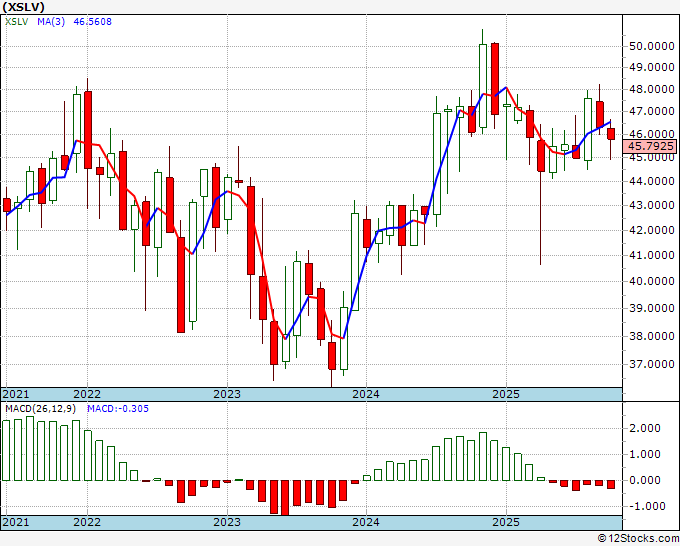Select 2022 on the MACD panel time axis
This screenshot has height=546, width=680.
87,522
